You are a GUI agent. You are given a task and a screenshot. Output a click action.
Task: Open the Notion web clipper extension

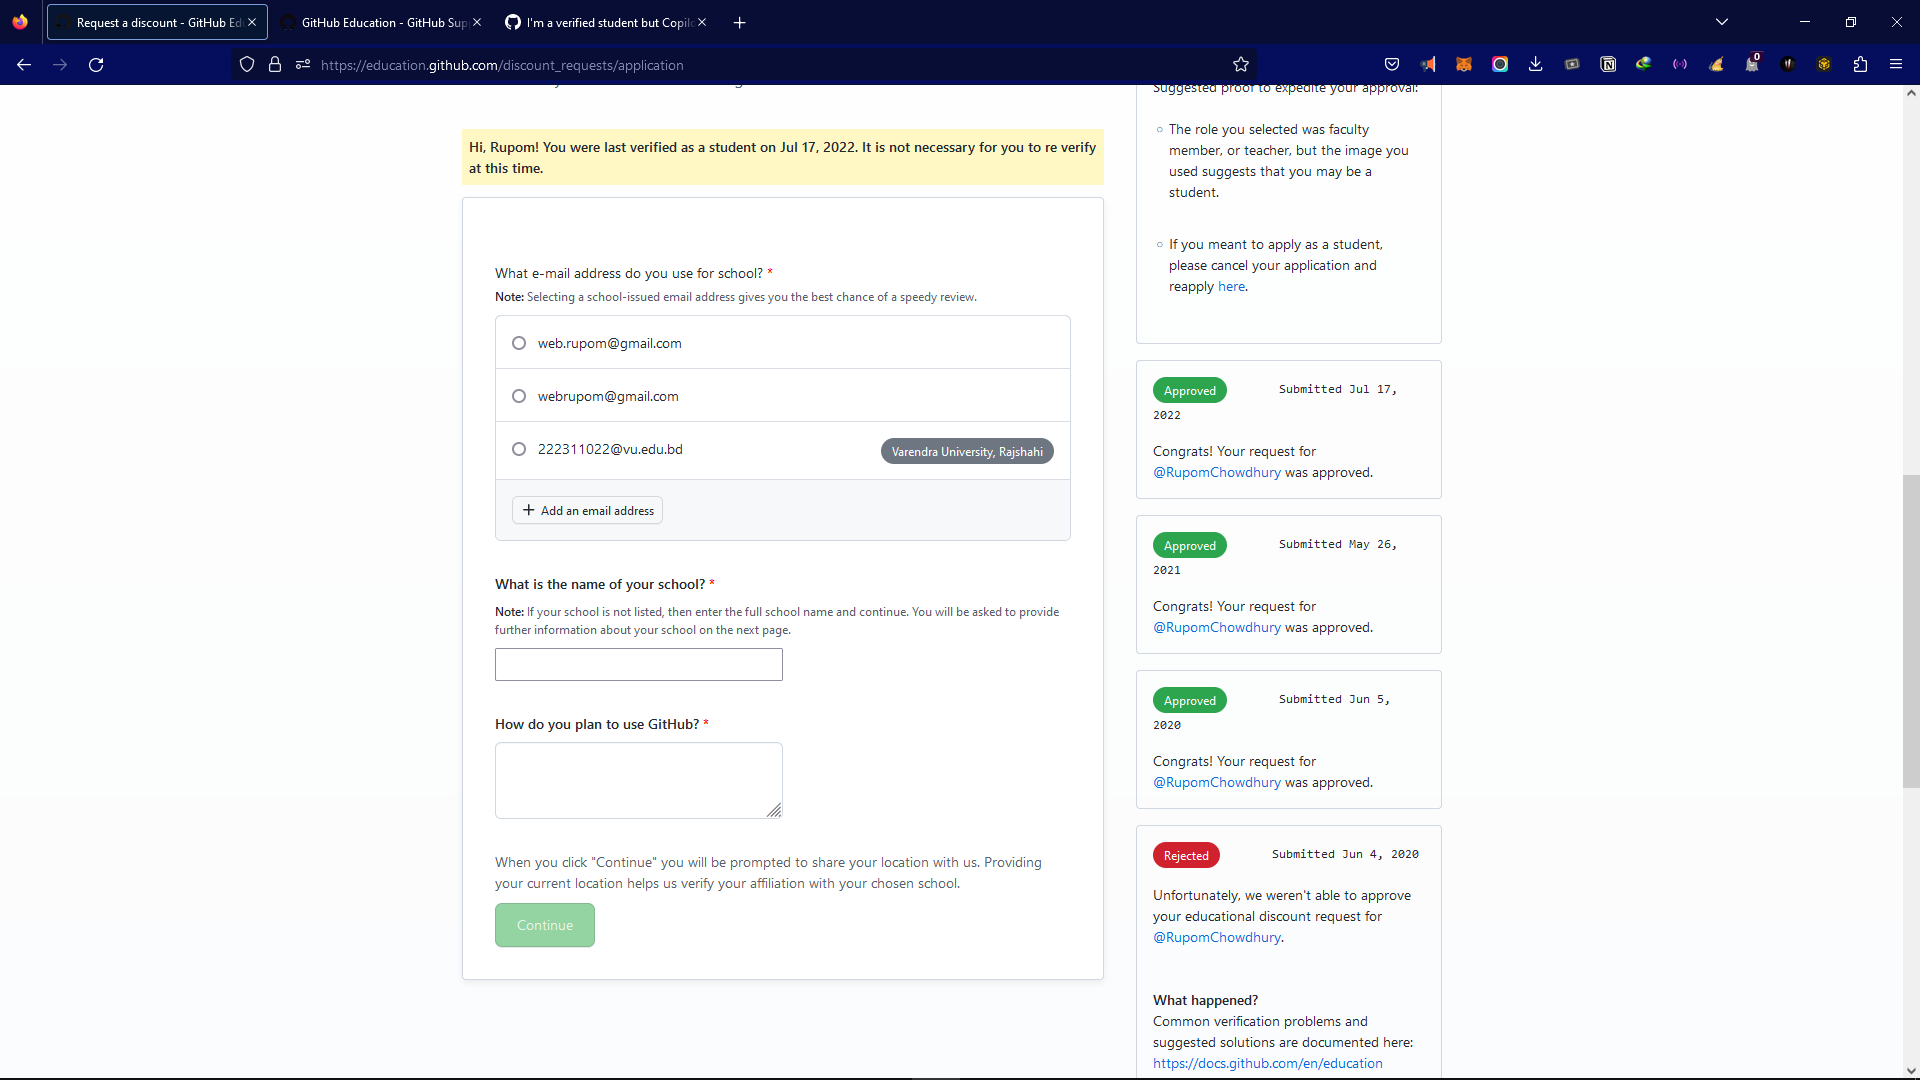pyautogui.click(x=1608, y=65)
